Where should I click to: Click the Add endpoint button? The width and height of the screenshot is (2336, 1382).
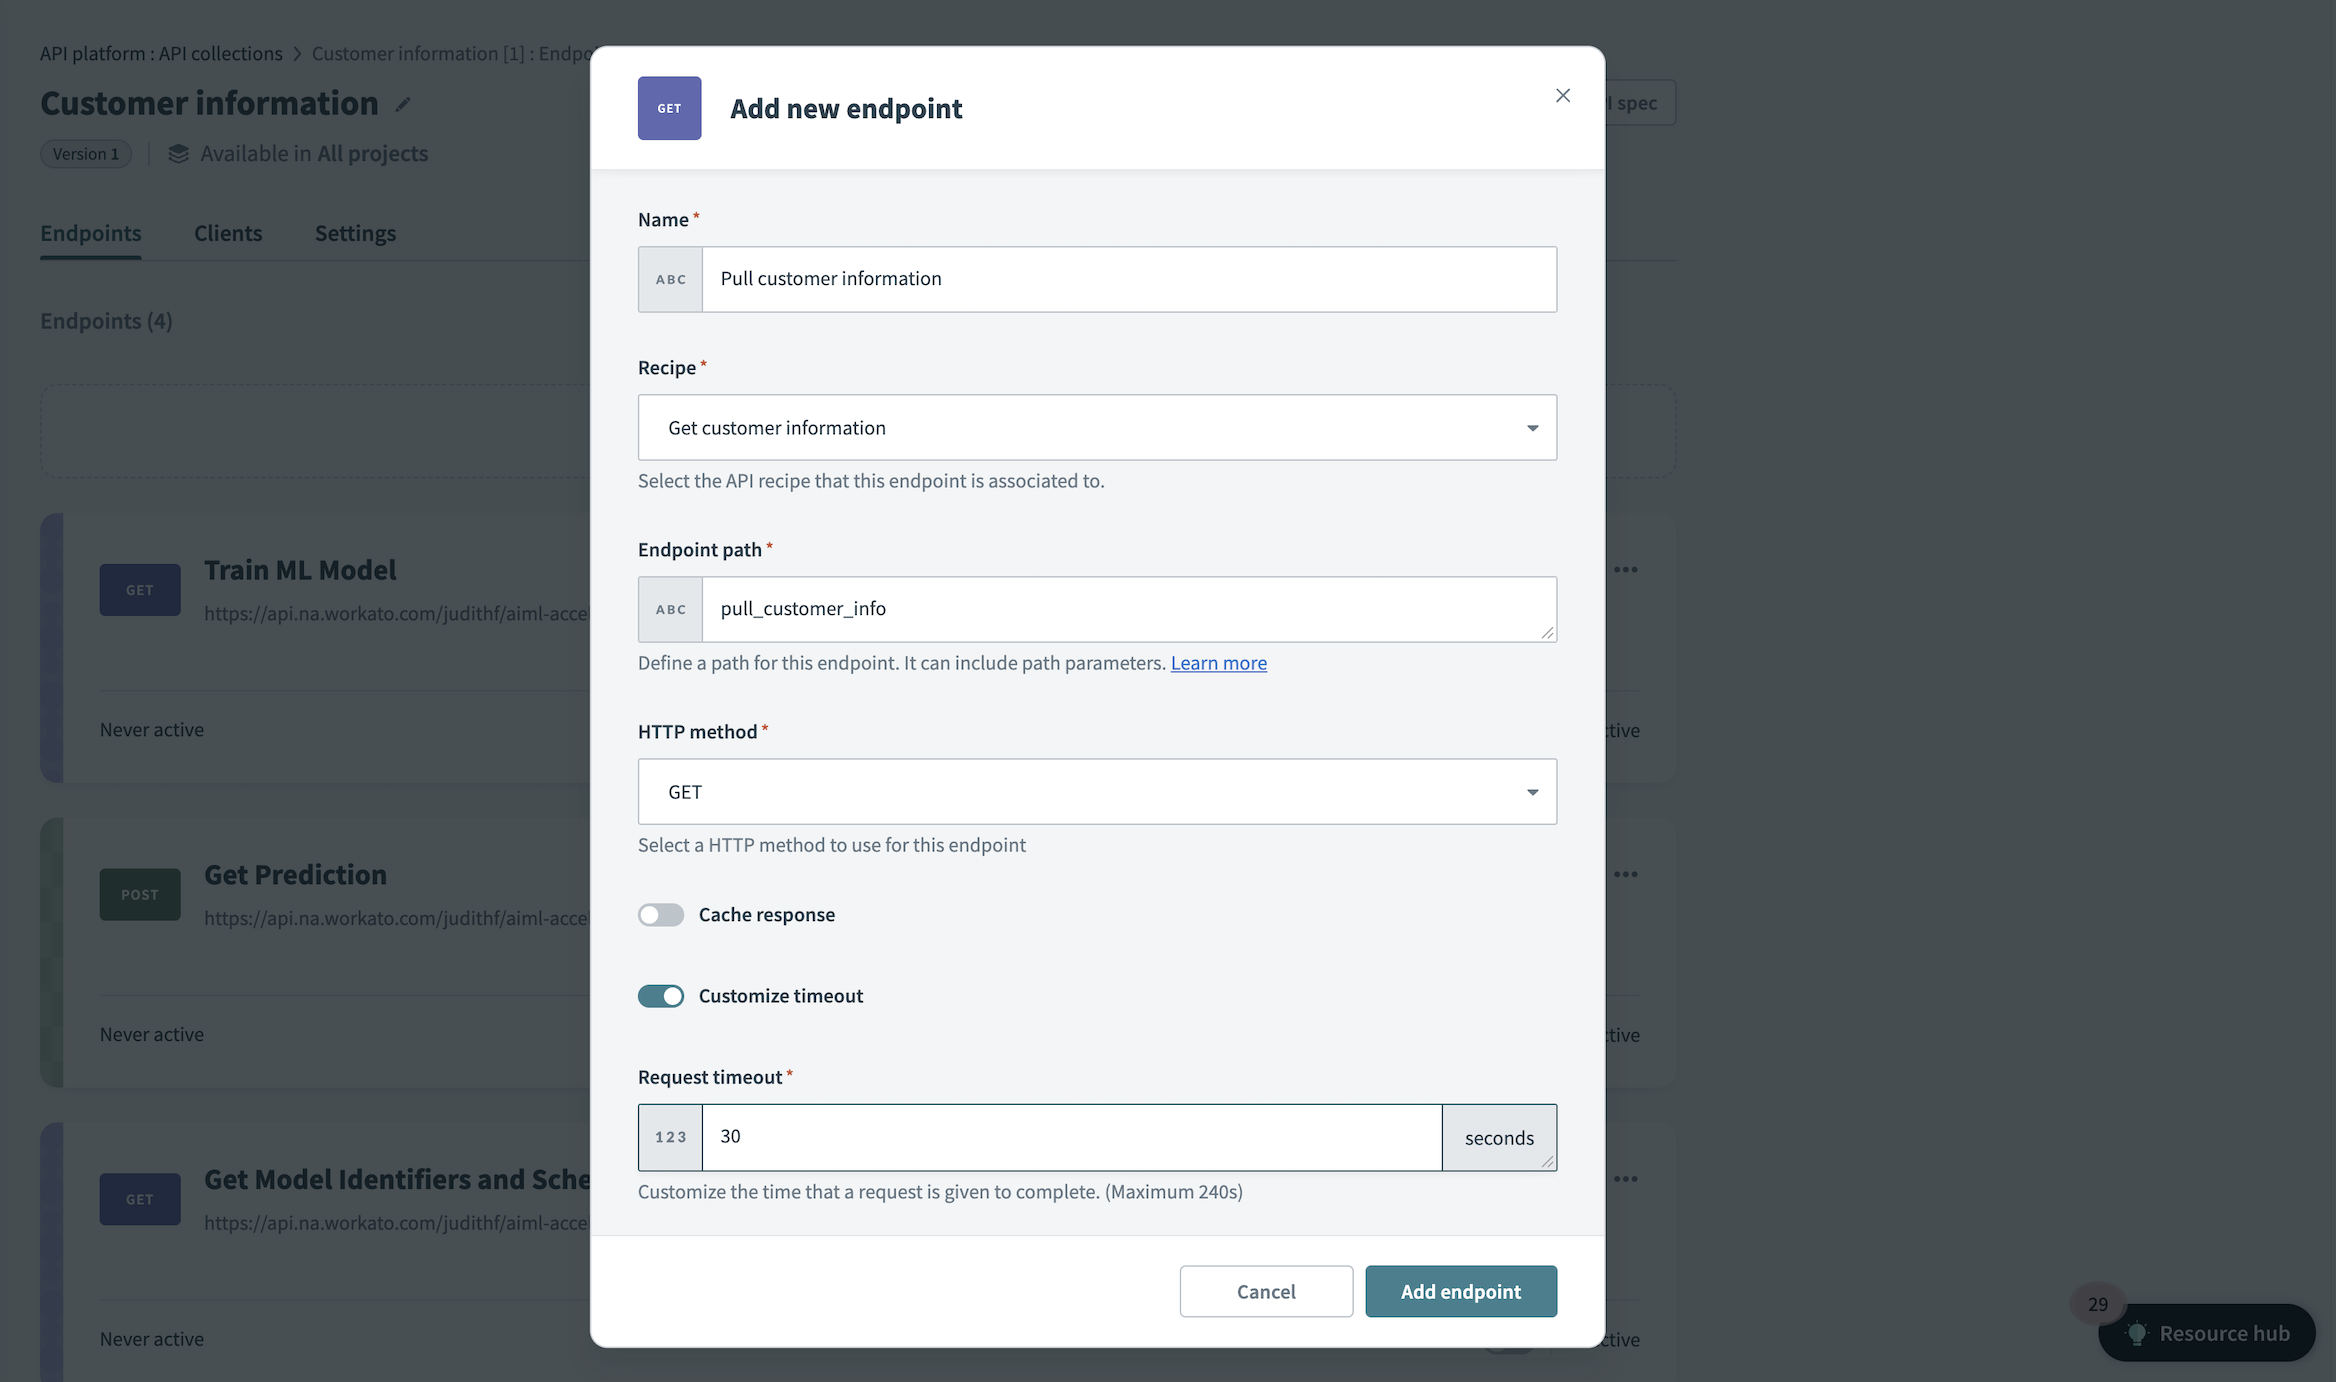pos(1460,1292)
